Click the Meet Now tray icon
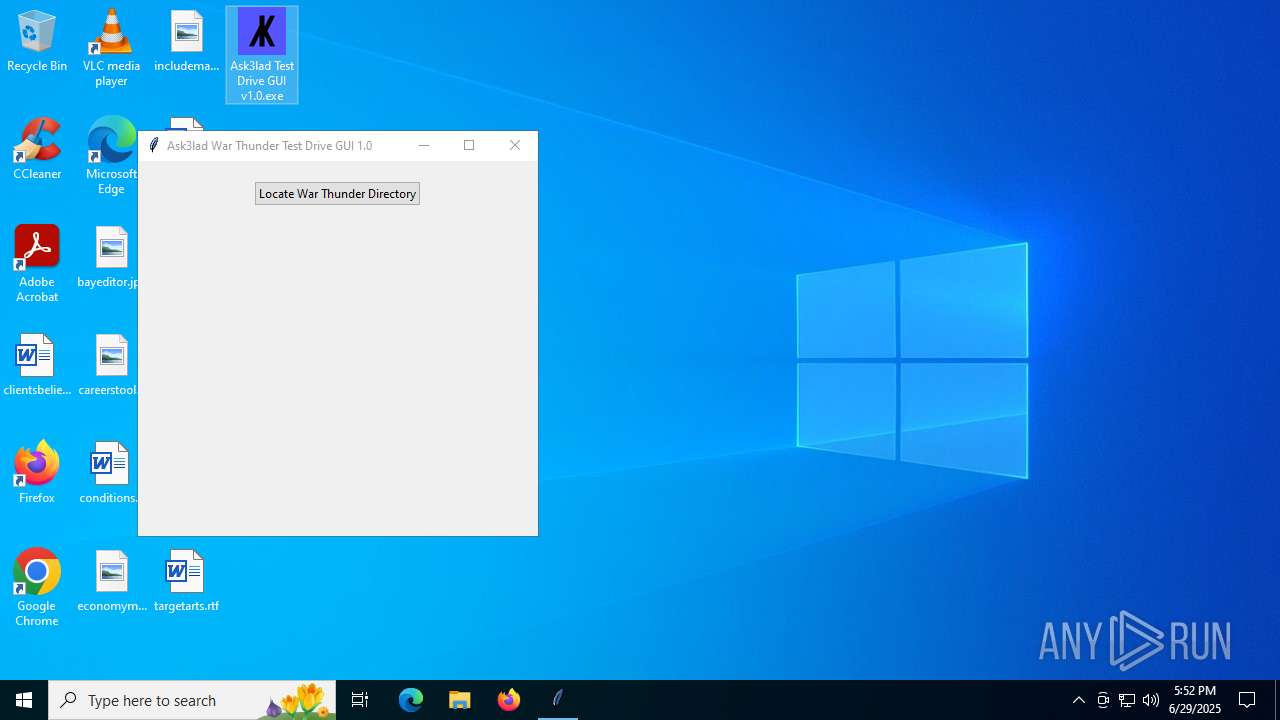The width and height of the screenshot is (1280, 720). tap(1103, 700)
